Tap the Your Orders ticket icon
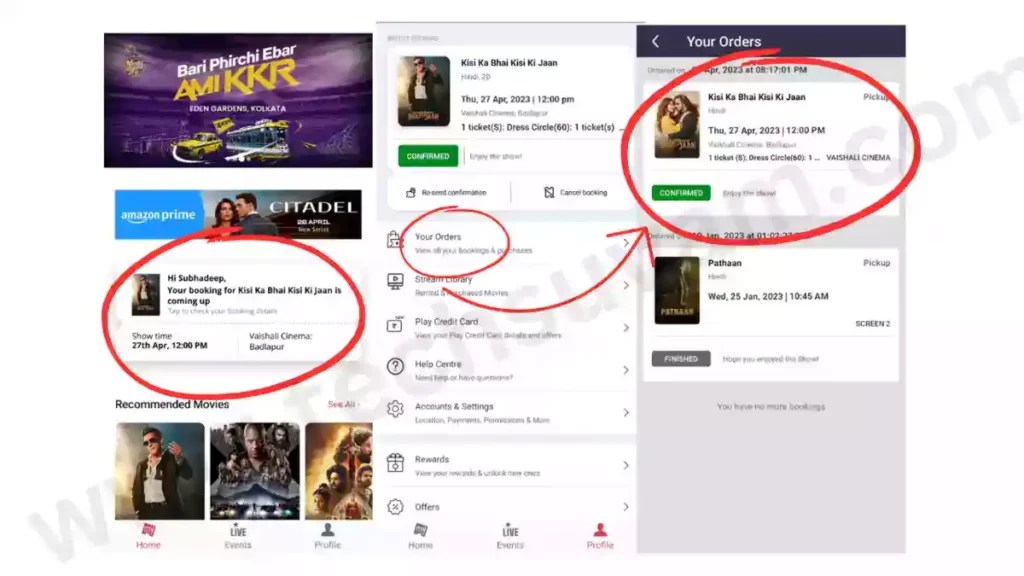Image resolution: width=1024 pixels, height=576 pixels. tap(395, 239)
